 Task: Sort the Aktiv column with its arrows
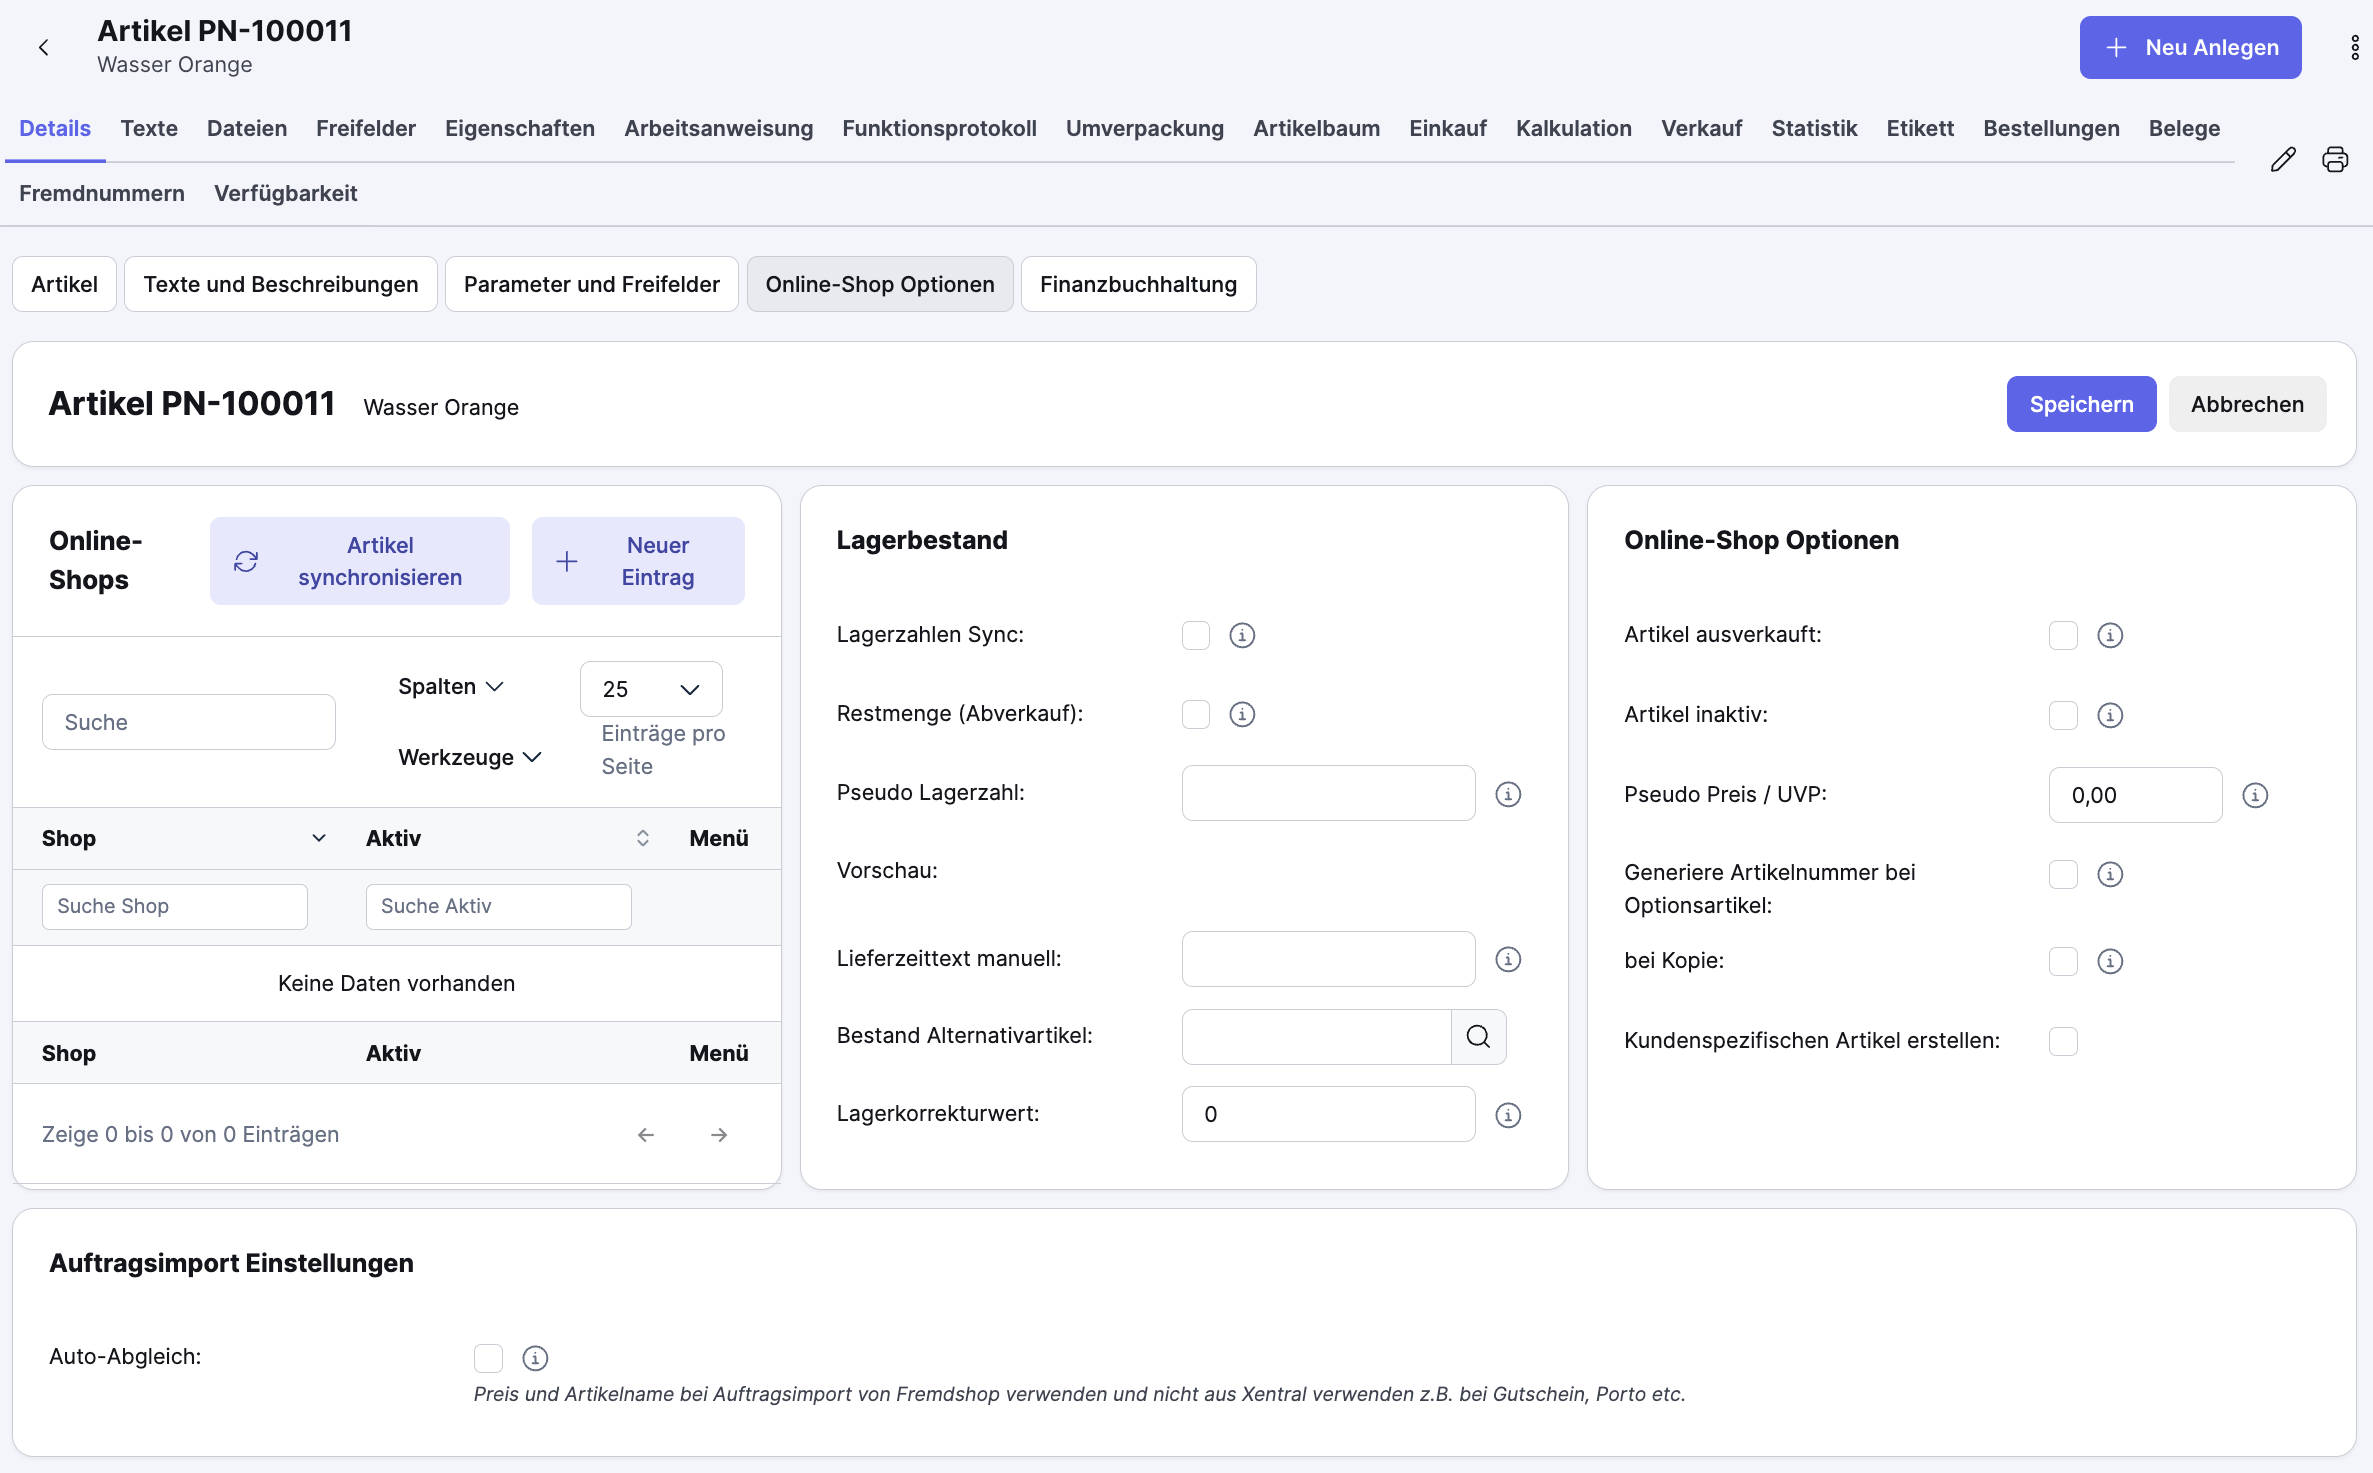point(643,838)
